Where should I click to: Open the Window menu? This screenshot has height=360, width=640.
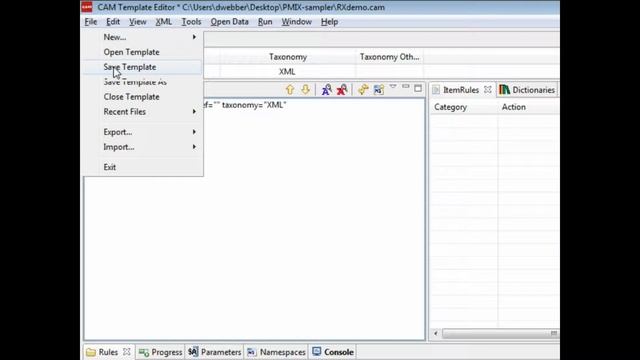(x=296, y=22)
